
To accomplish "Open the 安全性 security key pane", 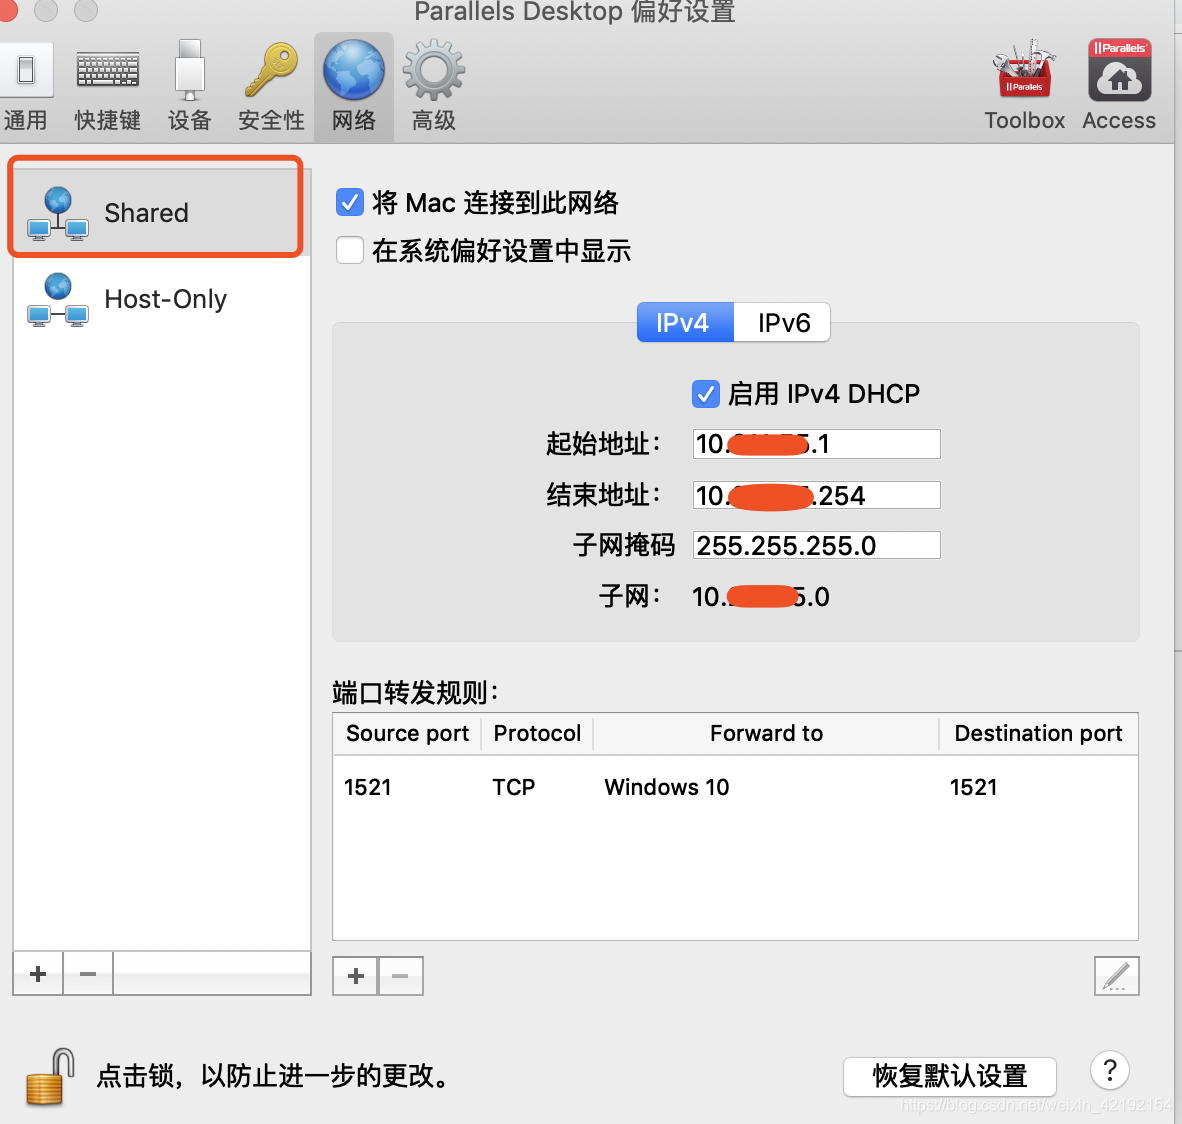I will click(x=271, y=87).
